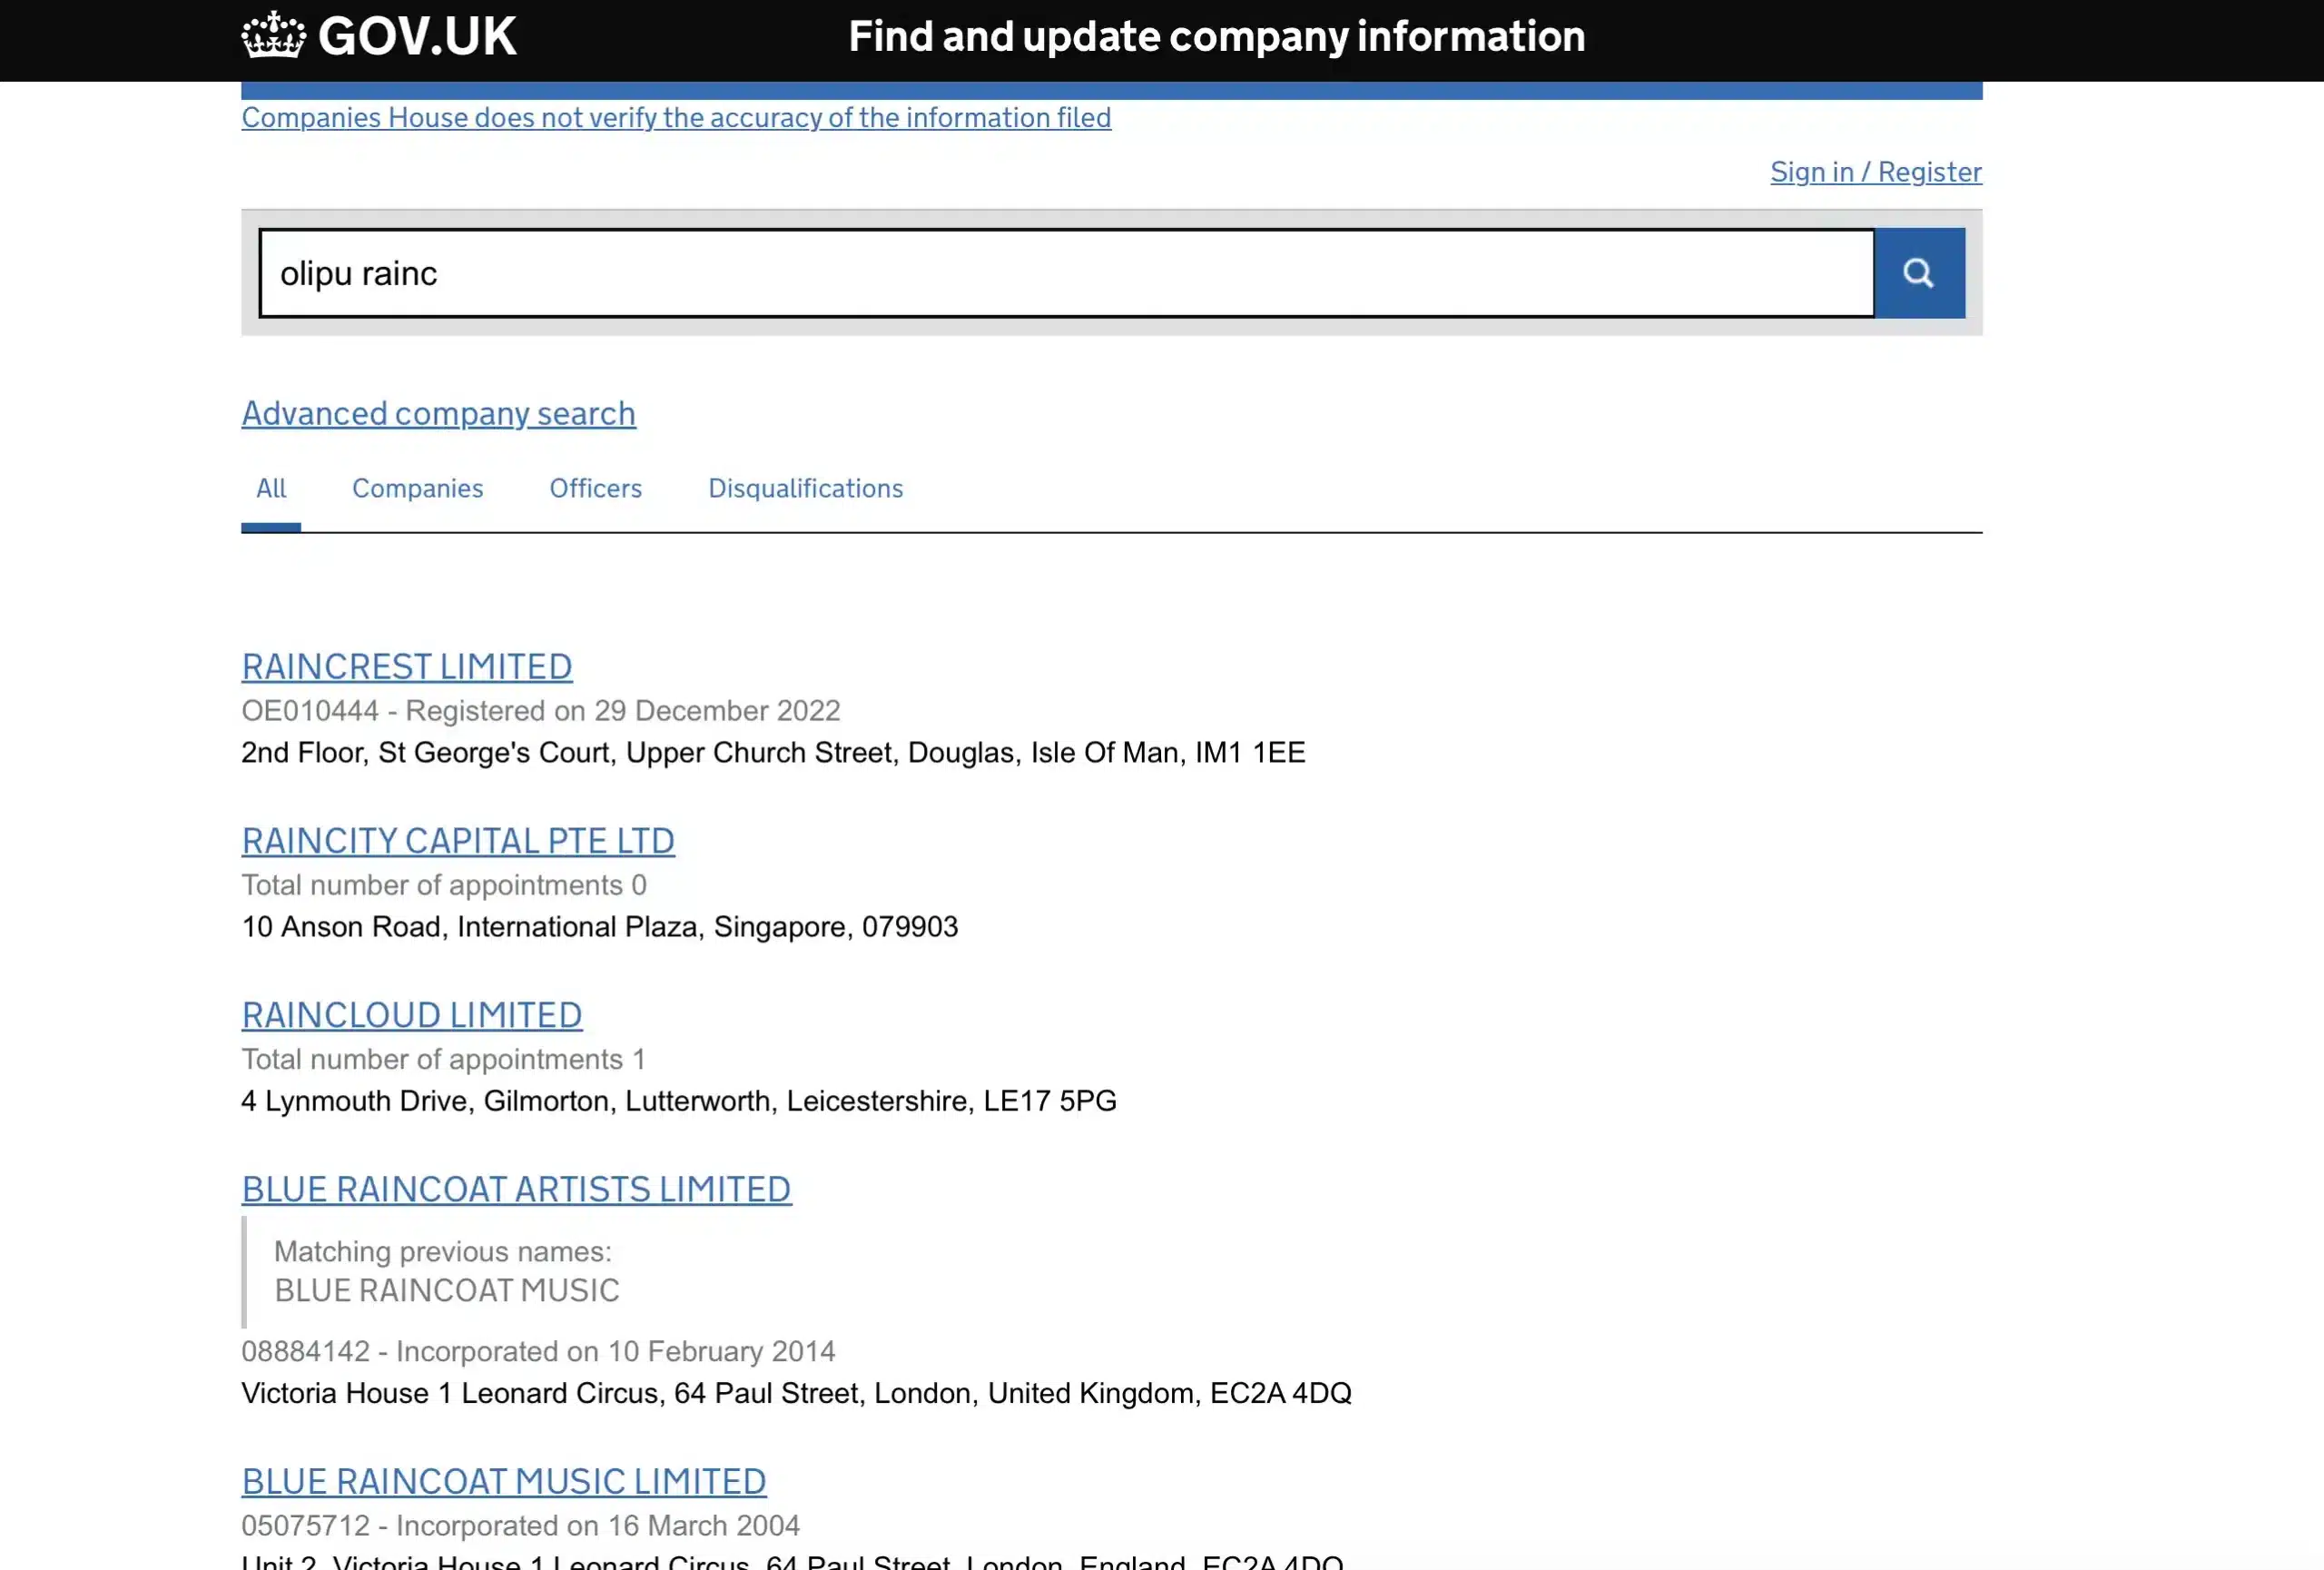This screenshot has height=1570, width=2324.
Task: Open RAINCITY CAPITAL PTE LTD result
Action: 458,840
